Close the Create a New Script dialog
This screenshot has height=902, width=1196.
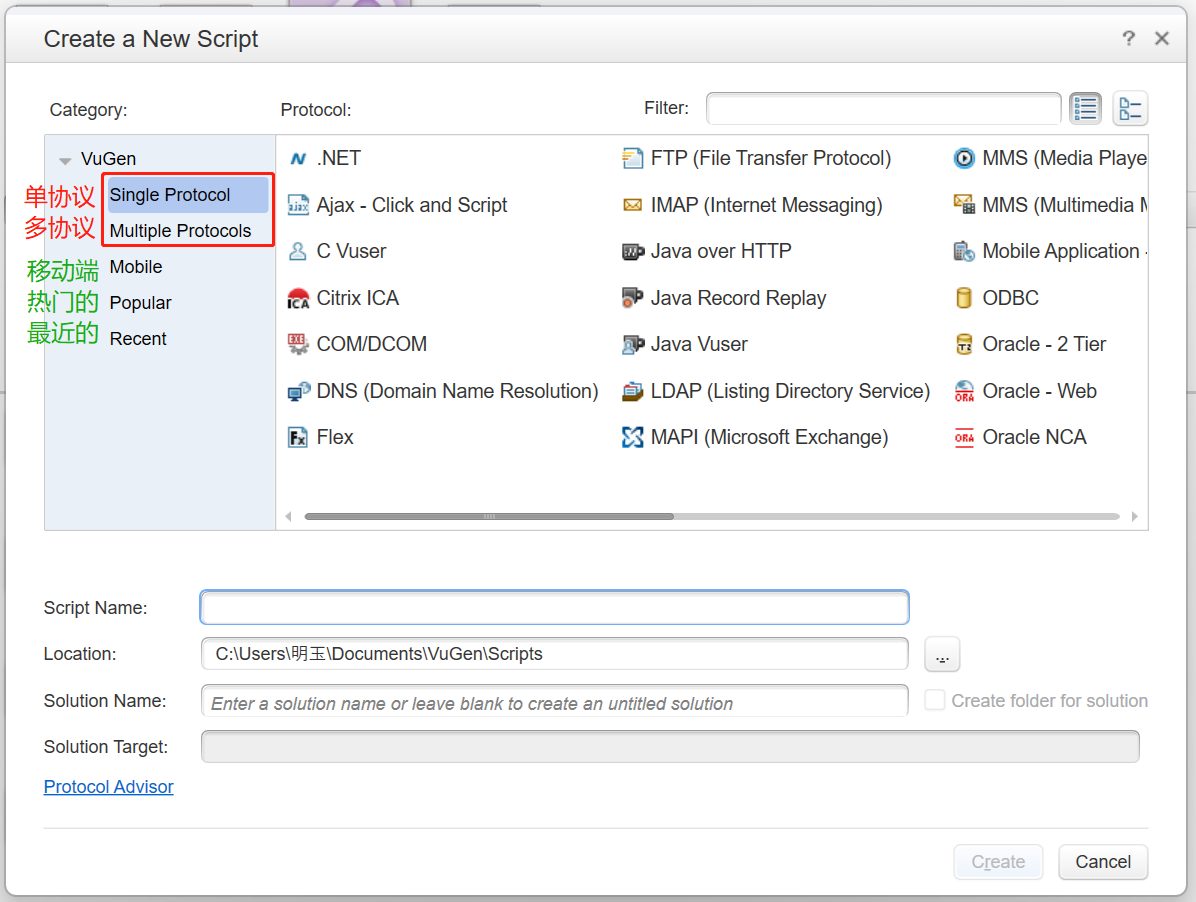1162,38
